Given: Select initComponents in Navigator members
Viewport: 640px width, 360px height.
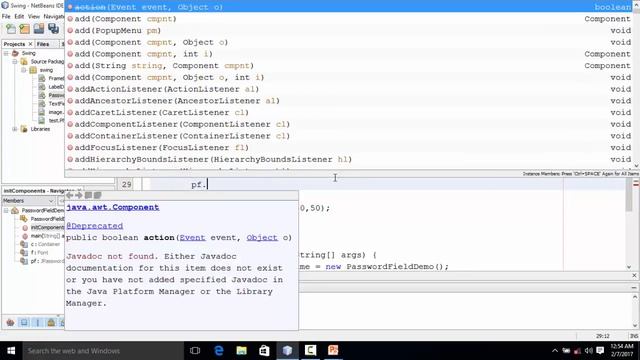Looking at the screenshot, I should pyautogui.click(x=47, y=227).
